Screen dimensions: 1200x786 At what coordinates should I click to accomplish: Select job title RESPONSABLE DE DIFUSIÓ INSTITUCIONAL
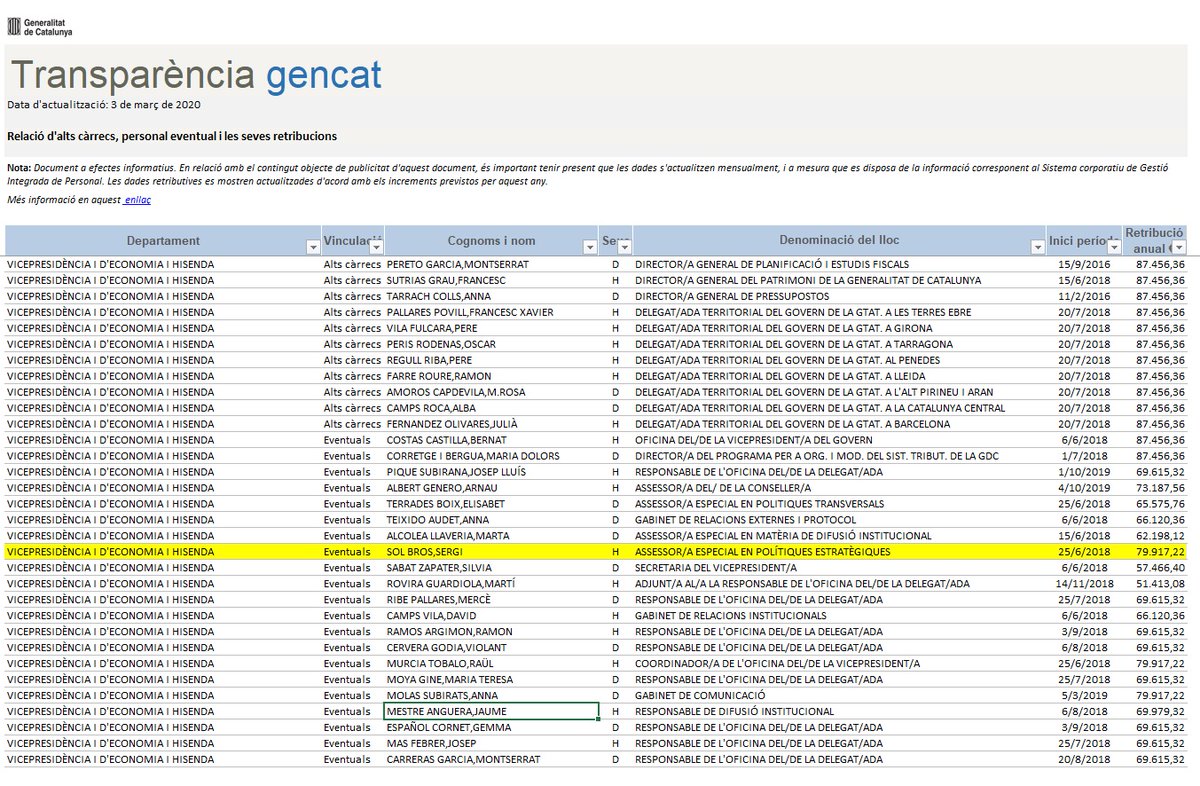pos(734,711)
